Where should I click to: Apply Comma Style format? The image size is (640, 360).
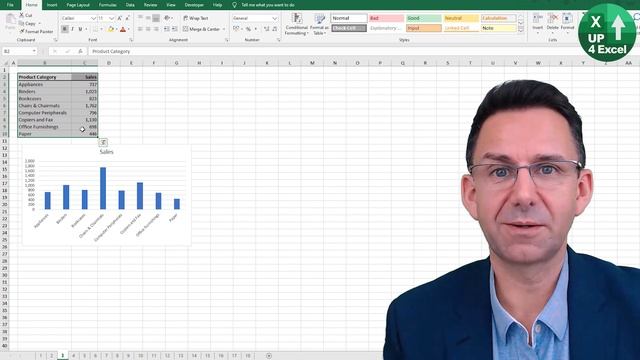(x=256, y=29)
